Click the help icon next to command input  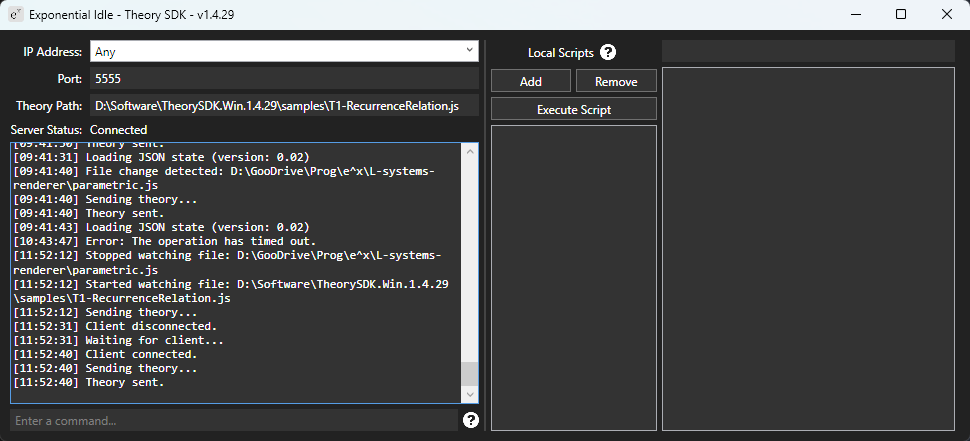(x=472, y=420)
